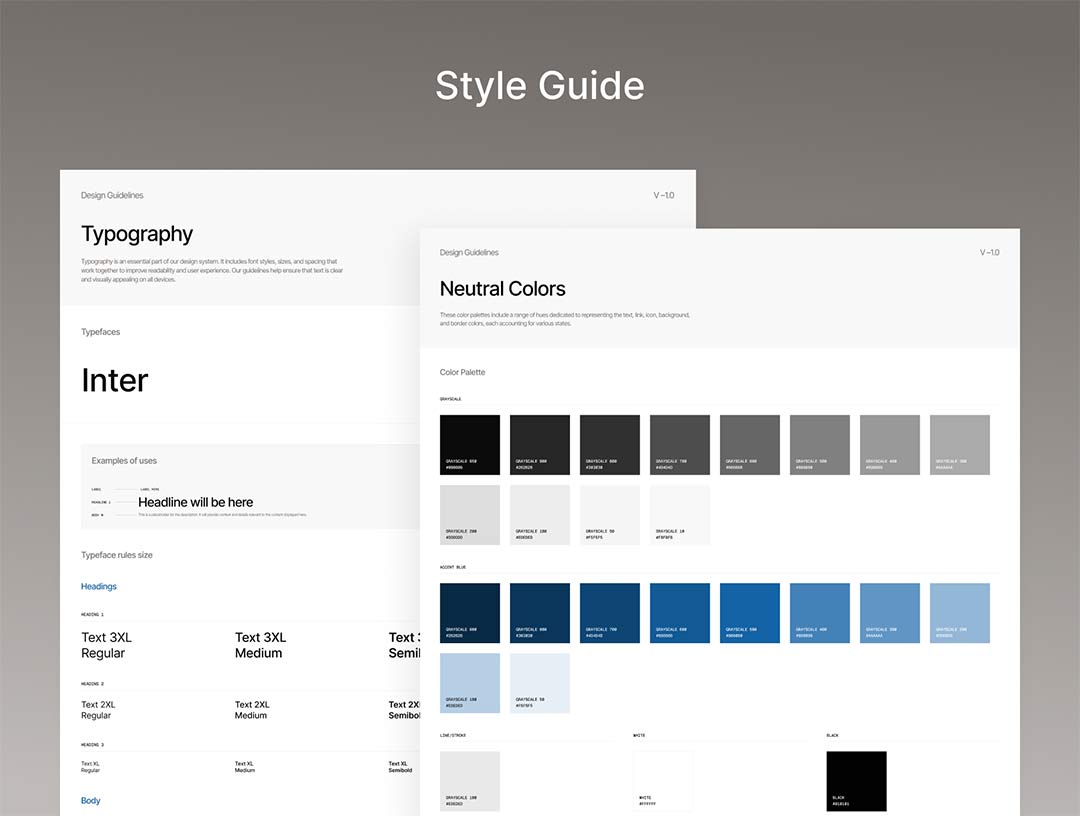The width and height of the screenshot is (1080, 816).
Task: Pick the Grayscale 700 swatch in Grayscale row
Action: point(680,445)
